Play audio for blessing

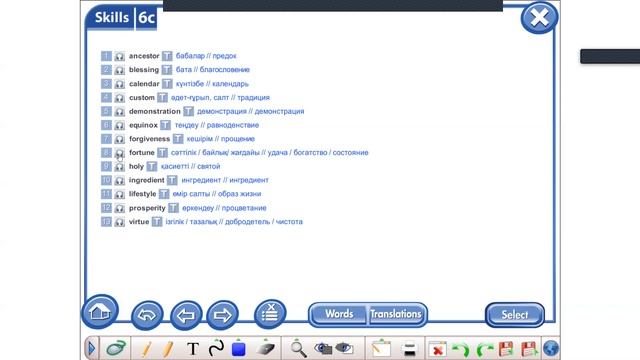(119, 70)
